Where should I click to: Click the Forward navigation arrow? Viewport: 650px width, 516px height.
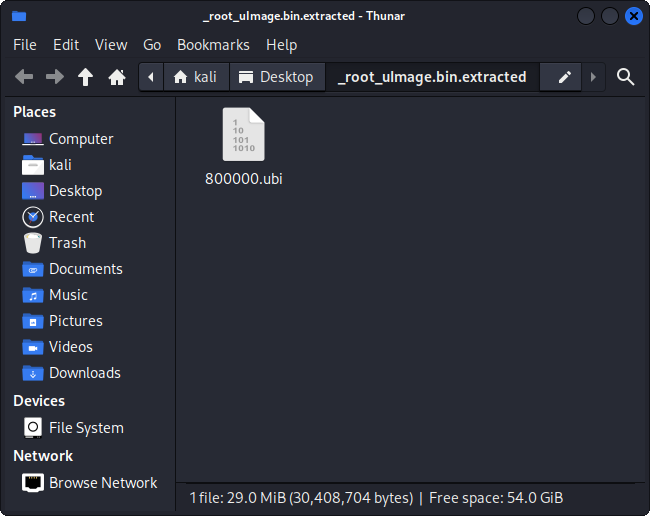(x=55, y=77)
